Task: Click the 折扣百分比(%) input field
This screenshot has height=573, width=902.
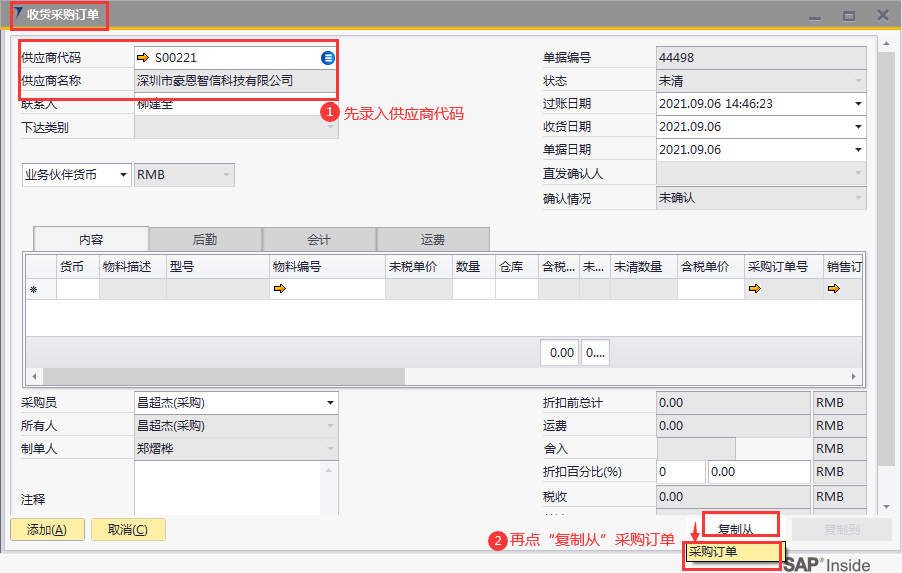Action: 680,472
